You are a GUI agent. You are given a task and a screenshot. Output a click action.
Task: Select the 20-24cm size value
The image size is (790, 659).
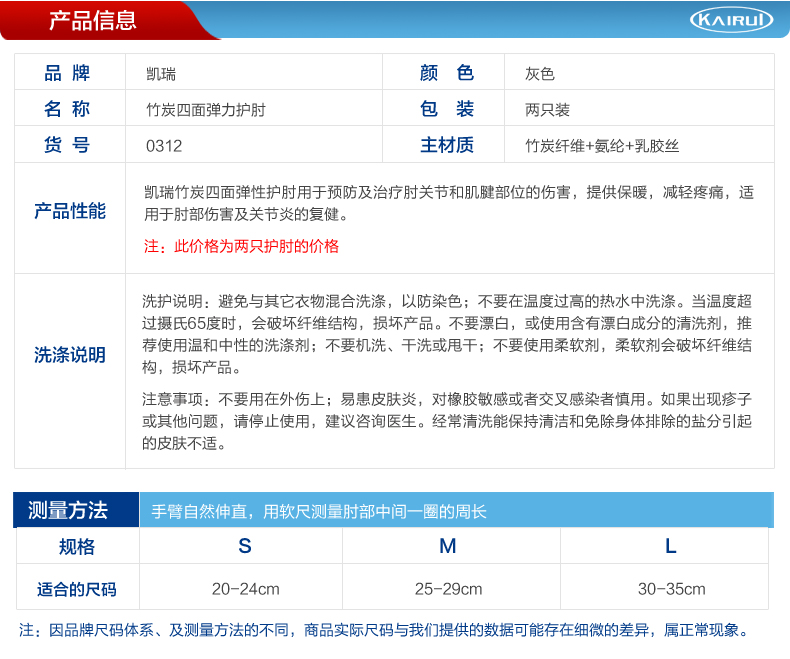click(x=245, y=589)
